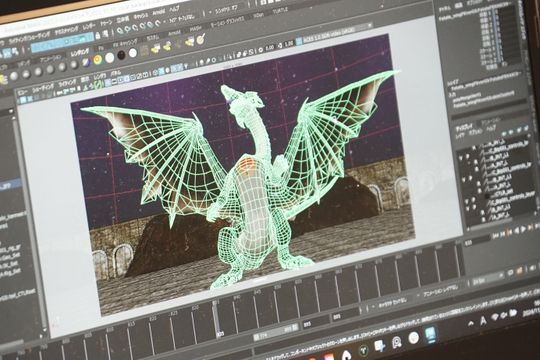Toggle the blue color management icon in viewport toolbar
540x360 pixels.
pyautogui.click(x=299, y=42)
